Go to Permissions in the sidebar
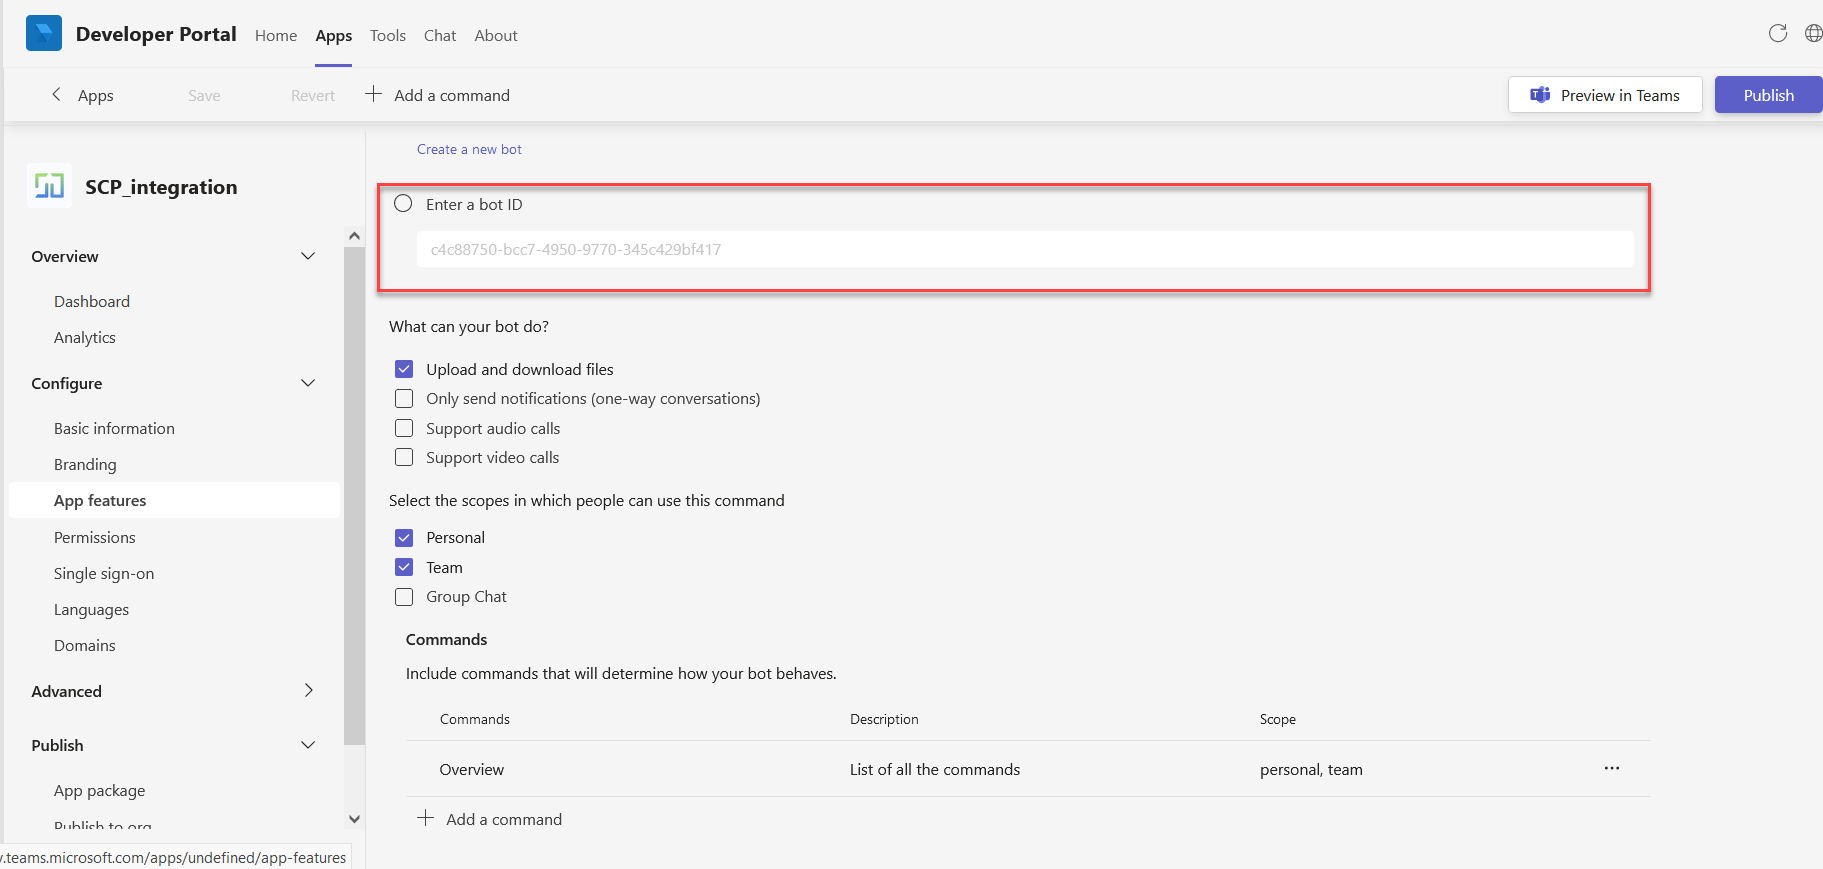 click(94, 537)
